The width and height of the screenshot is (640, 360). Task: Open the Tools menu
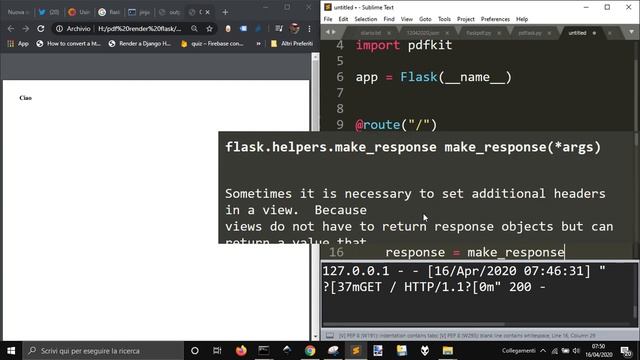(x=444, y=19)
